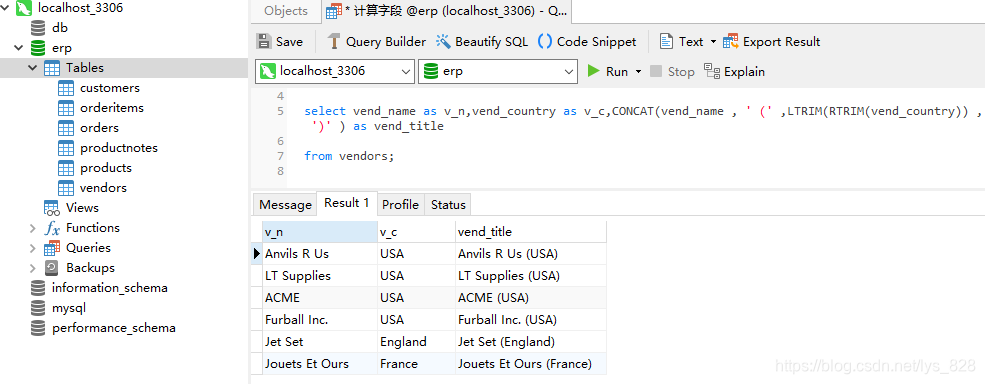Click the Code Snippet parentheses icon
Viewport: 985px width, 384px height.
(545, 41)
